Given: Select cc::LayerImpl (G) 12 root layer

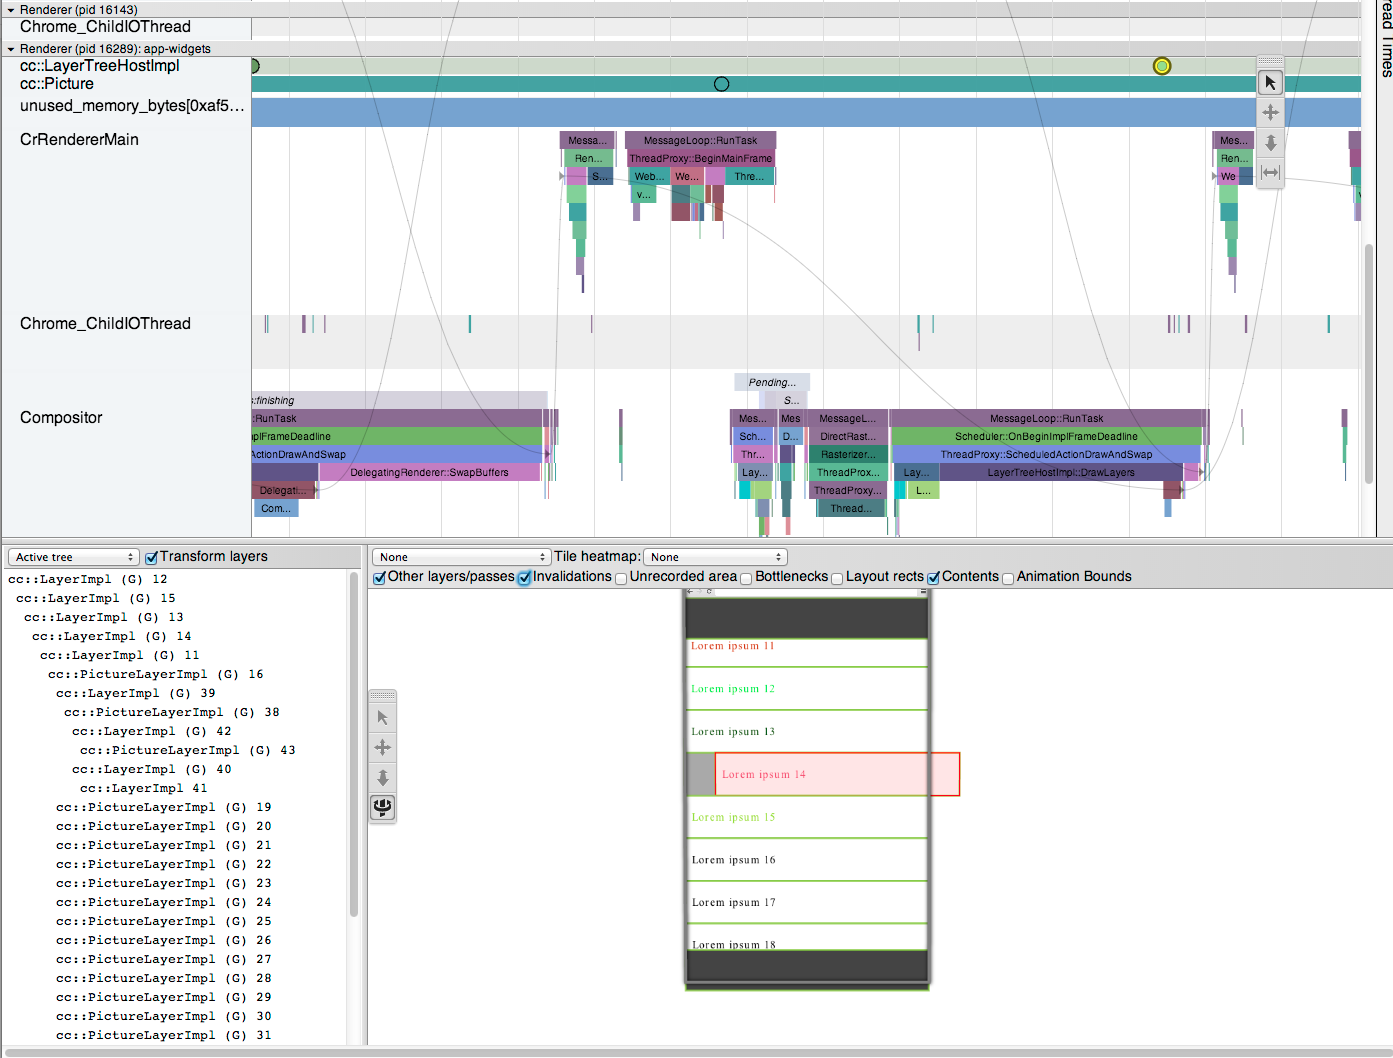Looking at the screenshot, I should [88, 579].
